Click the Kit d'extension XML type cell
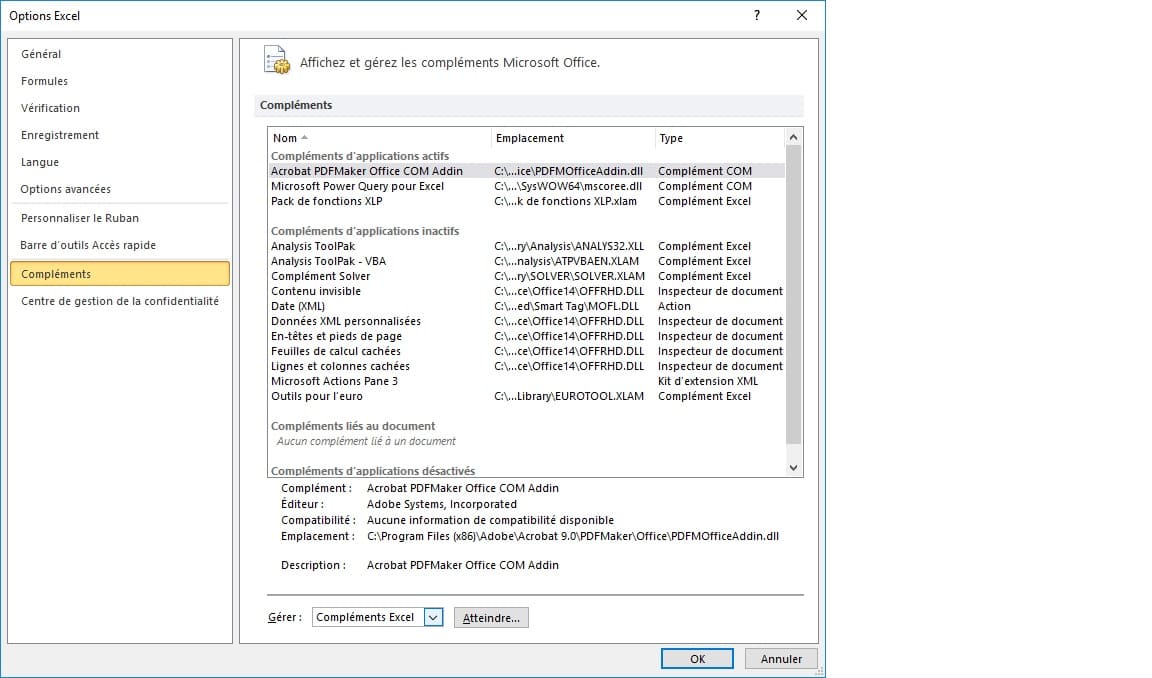The height and width of the screenshot is (678, 1152). [708, 381]
